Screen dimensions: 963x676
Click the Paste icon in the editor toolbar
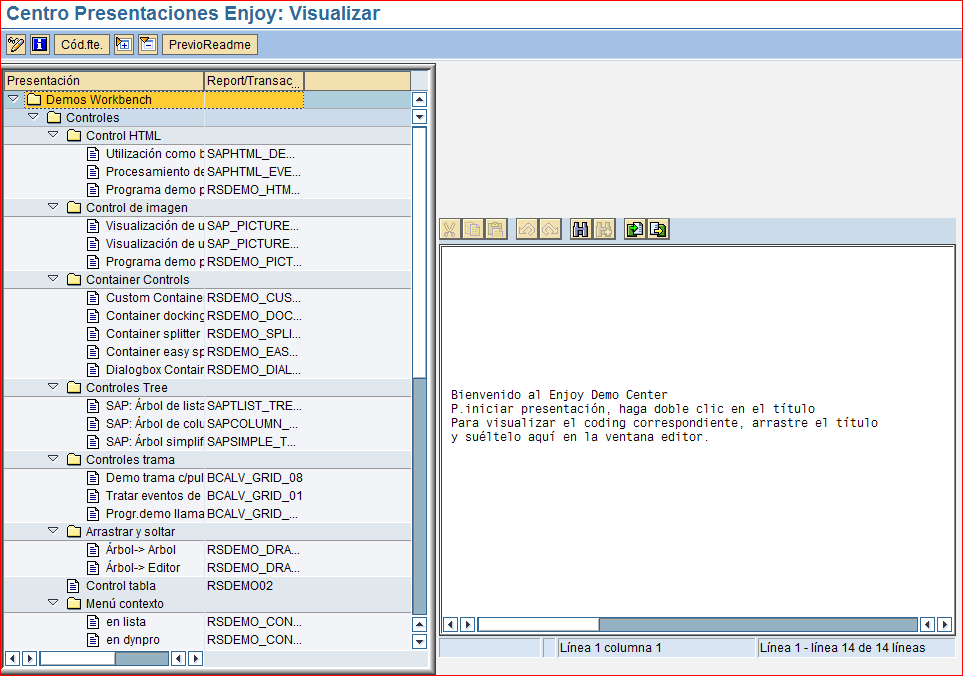[x=496, y=228]
